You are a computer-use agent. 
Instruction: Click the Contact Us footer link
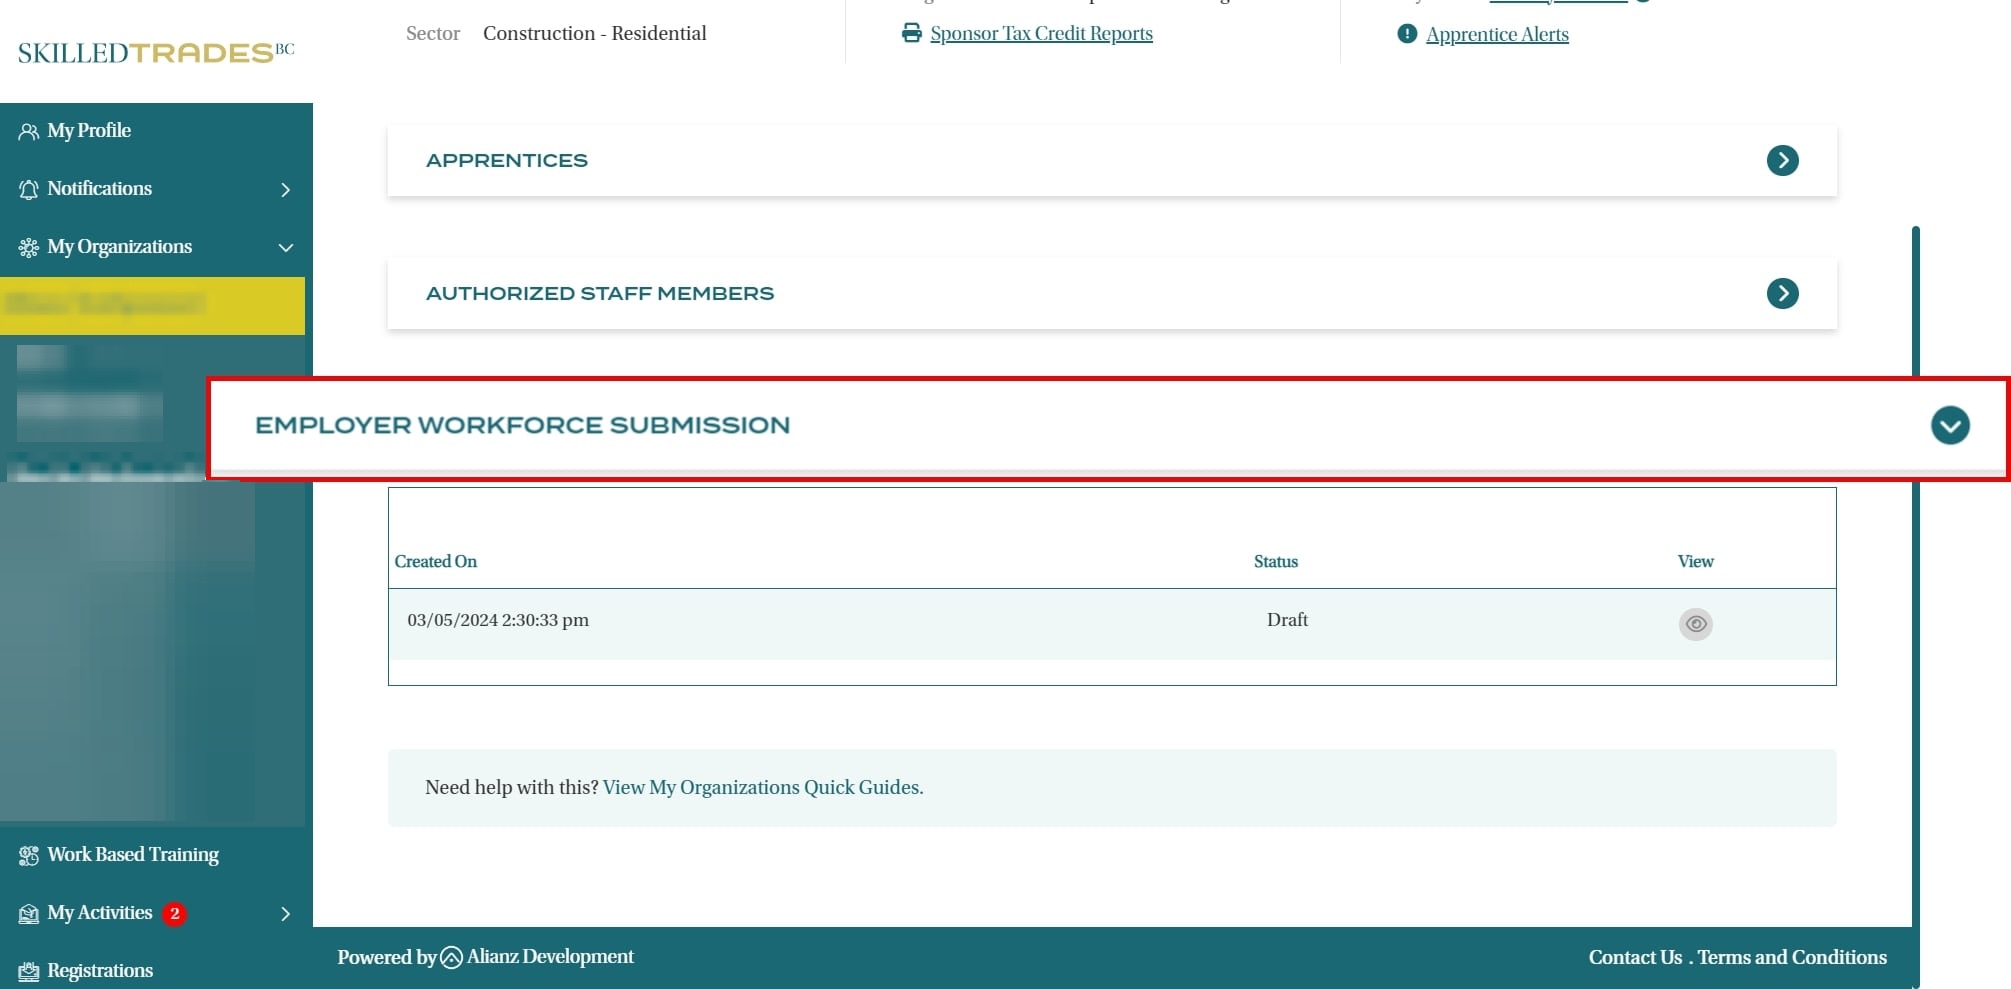pos(1635,957)
